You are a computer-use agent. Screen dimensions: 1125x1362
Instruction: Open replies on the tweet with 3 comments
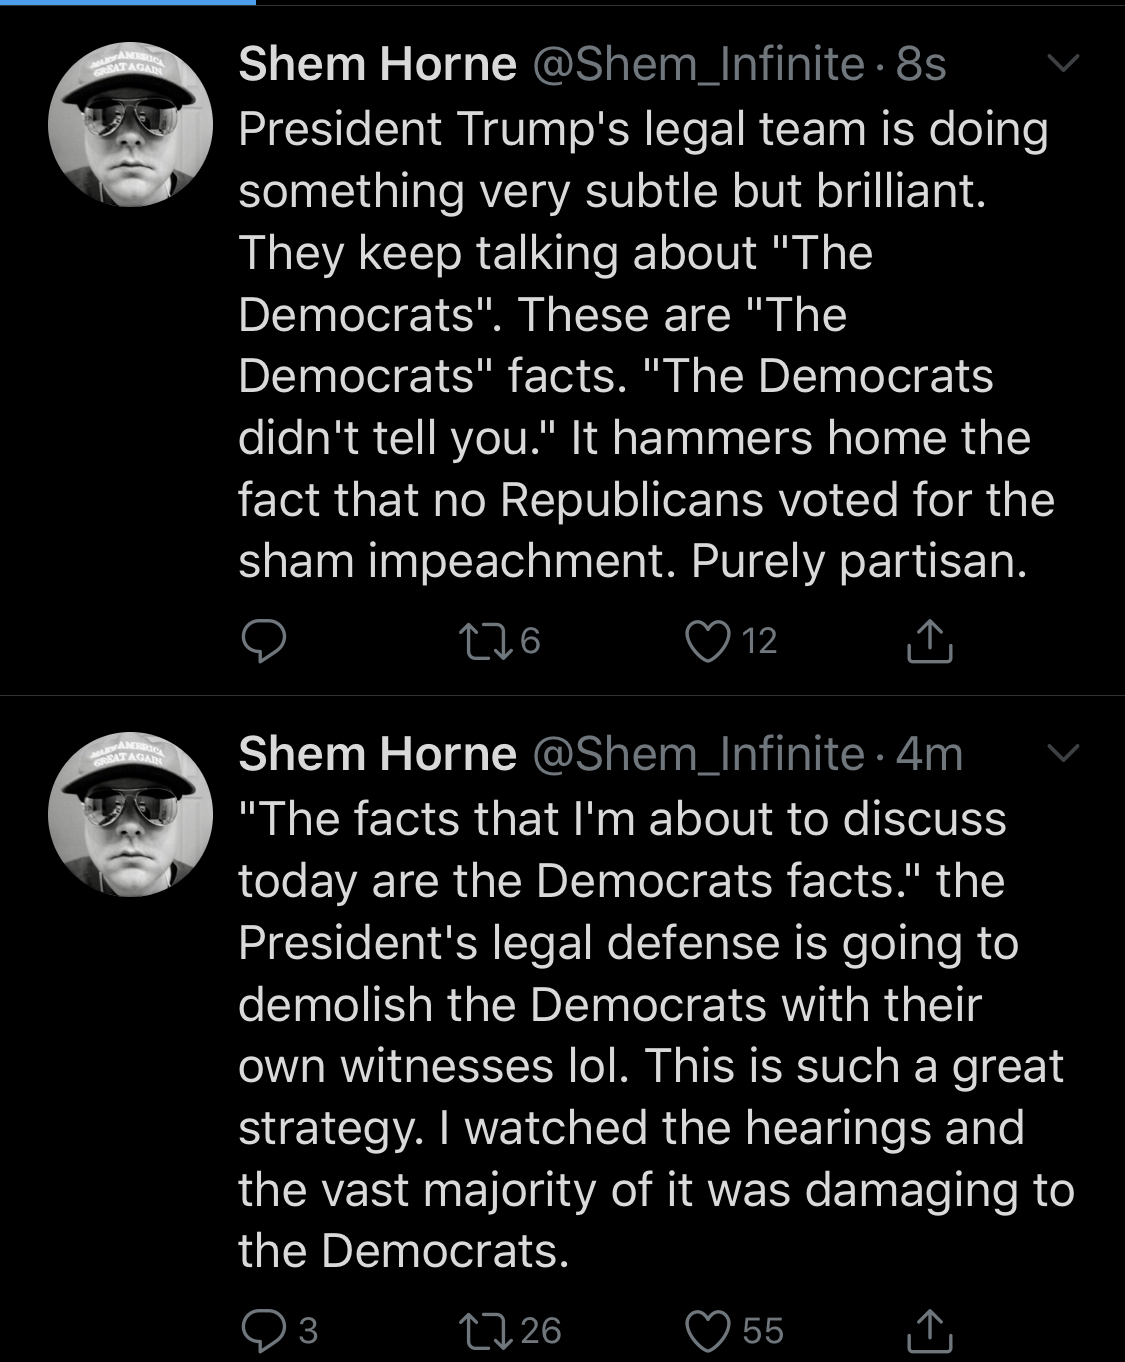265,1330
